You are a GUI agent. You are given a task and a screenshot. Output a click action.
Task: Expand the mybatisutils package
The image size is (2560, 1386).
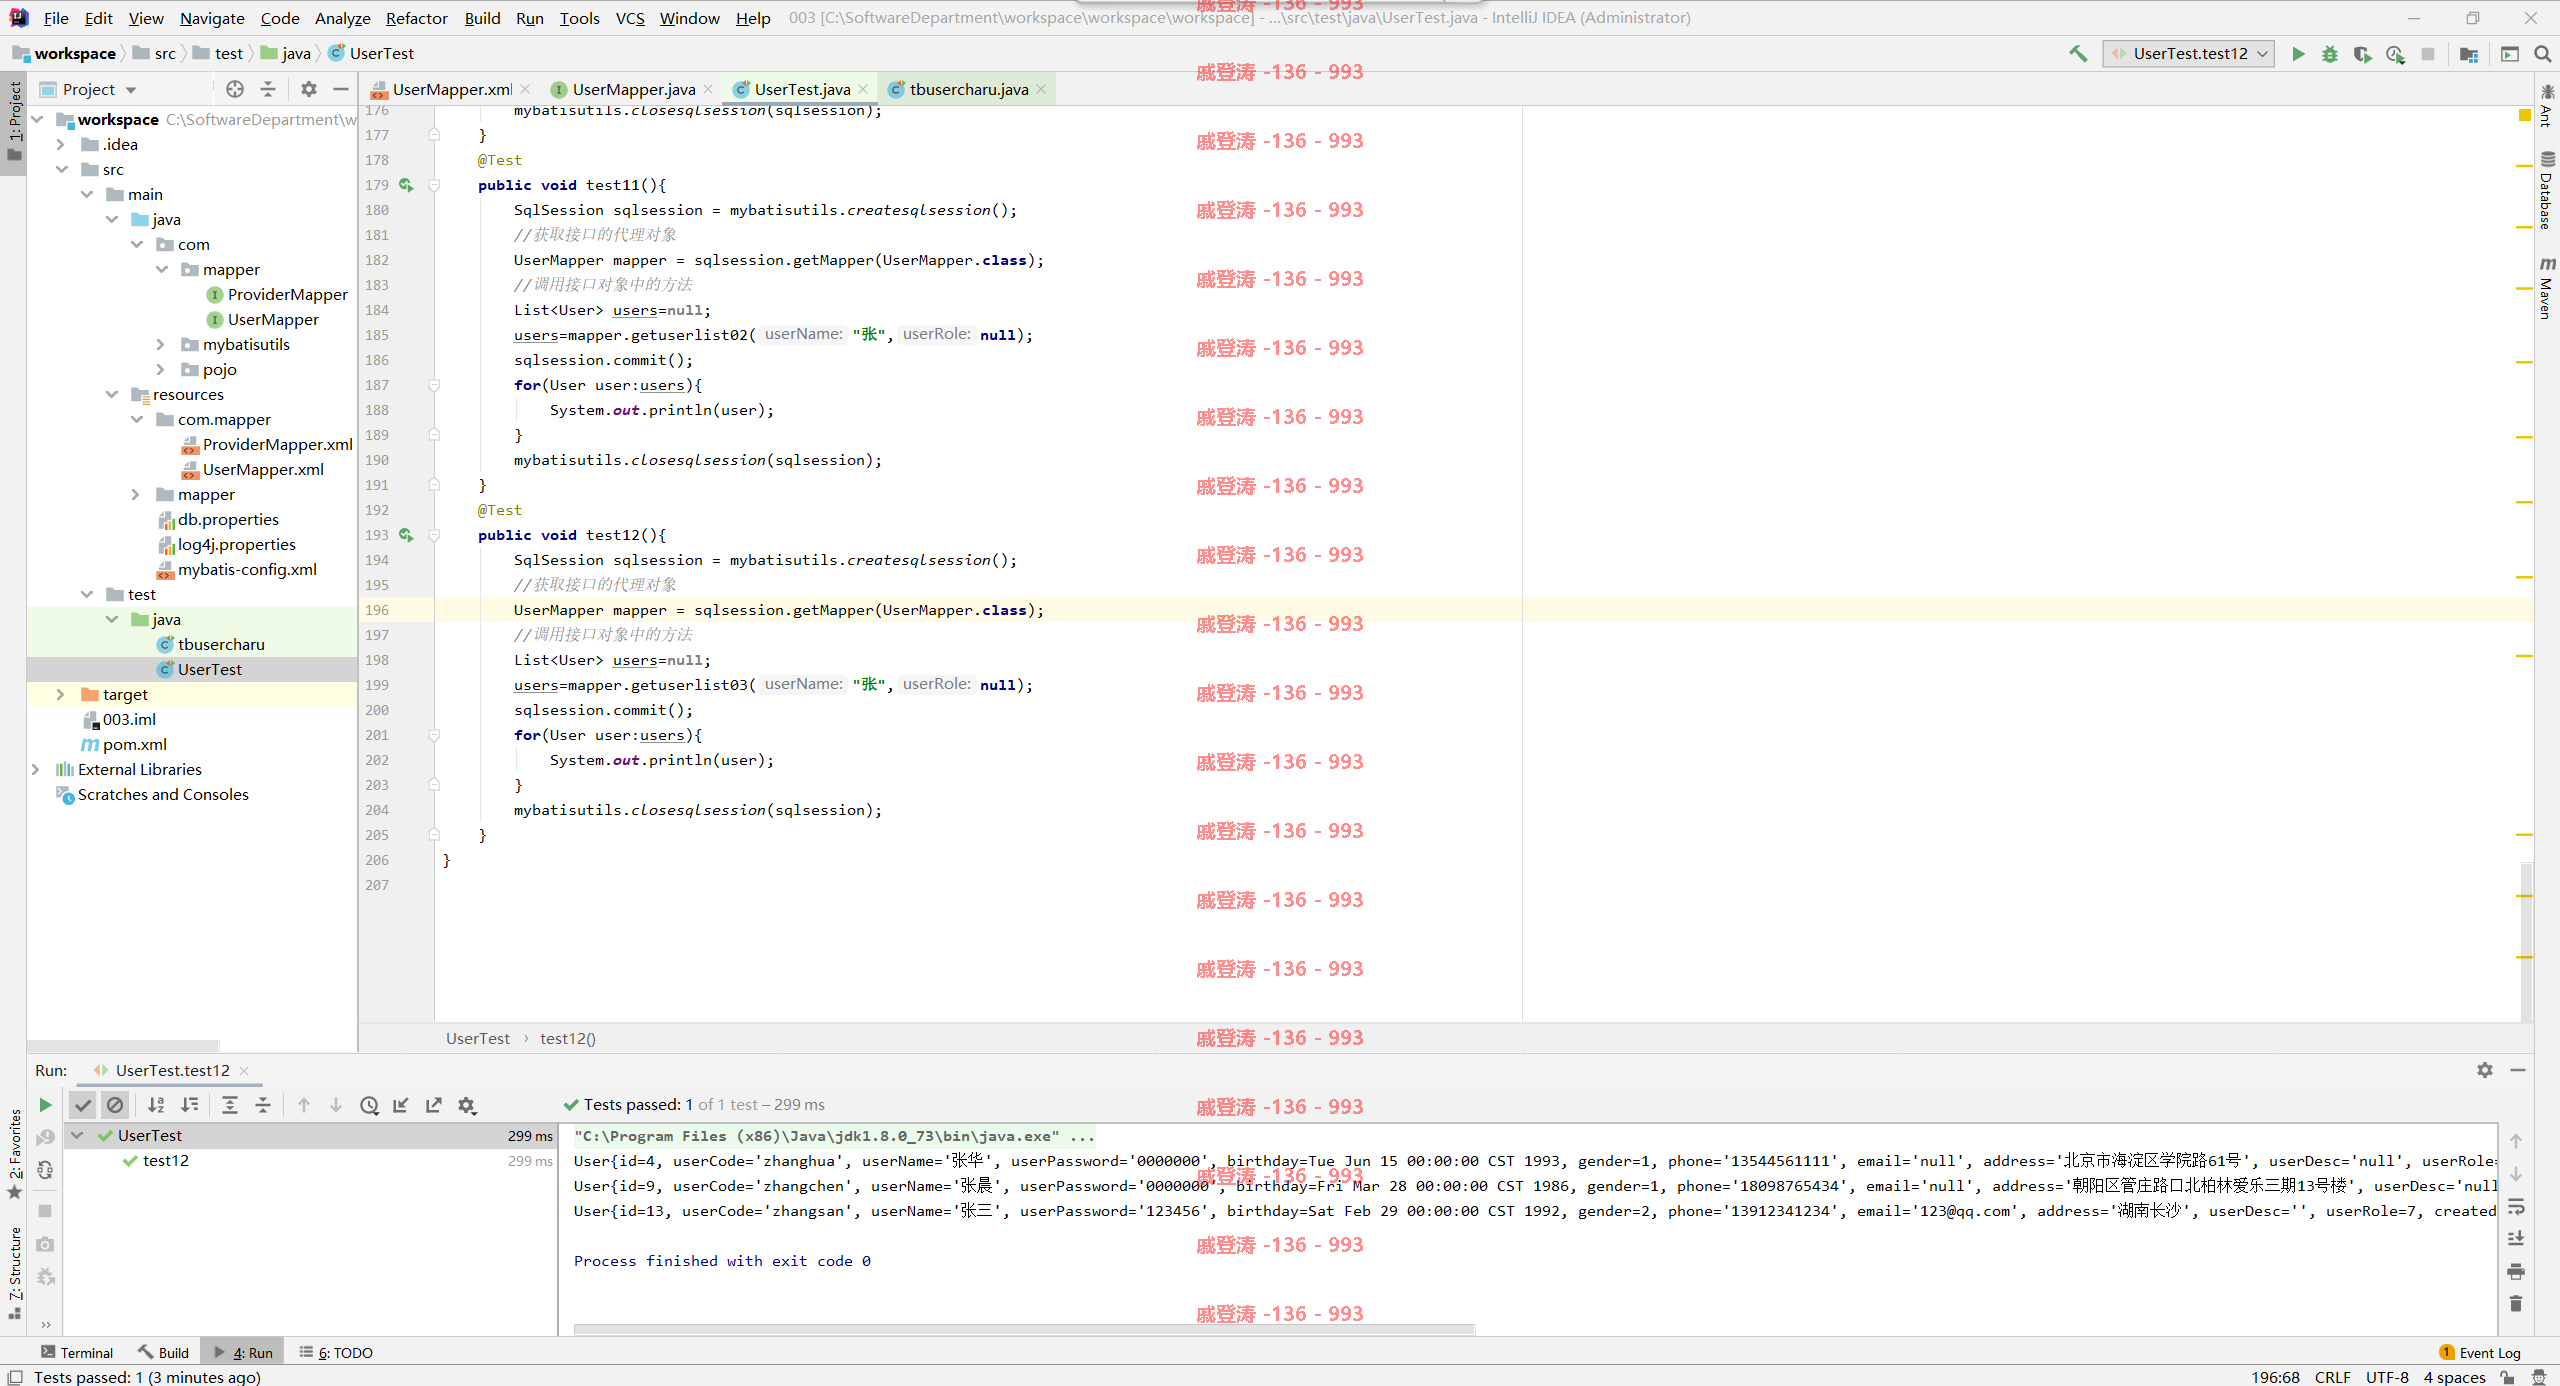tap(161, 344)
